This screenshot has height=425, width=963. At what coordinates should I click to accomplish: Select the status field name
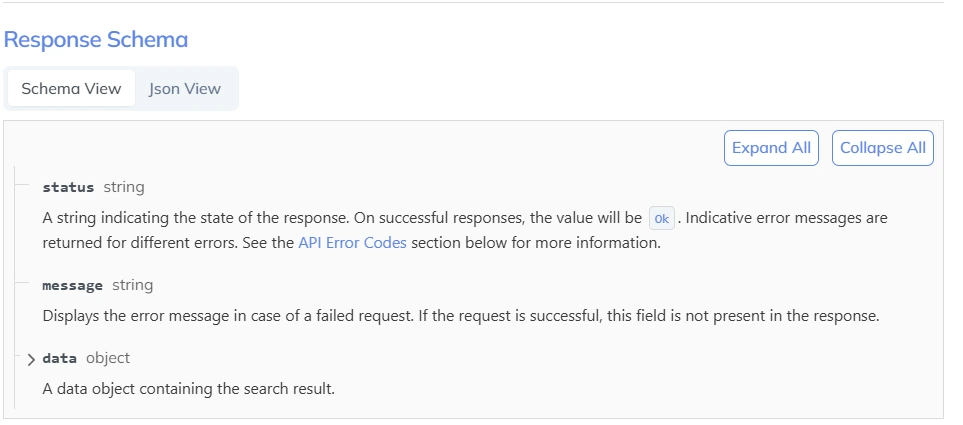coord(68,187)
